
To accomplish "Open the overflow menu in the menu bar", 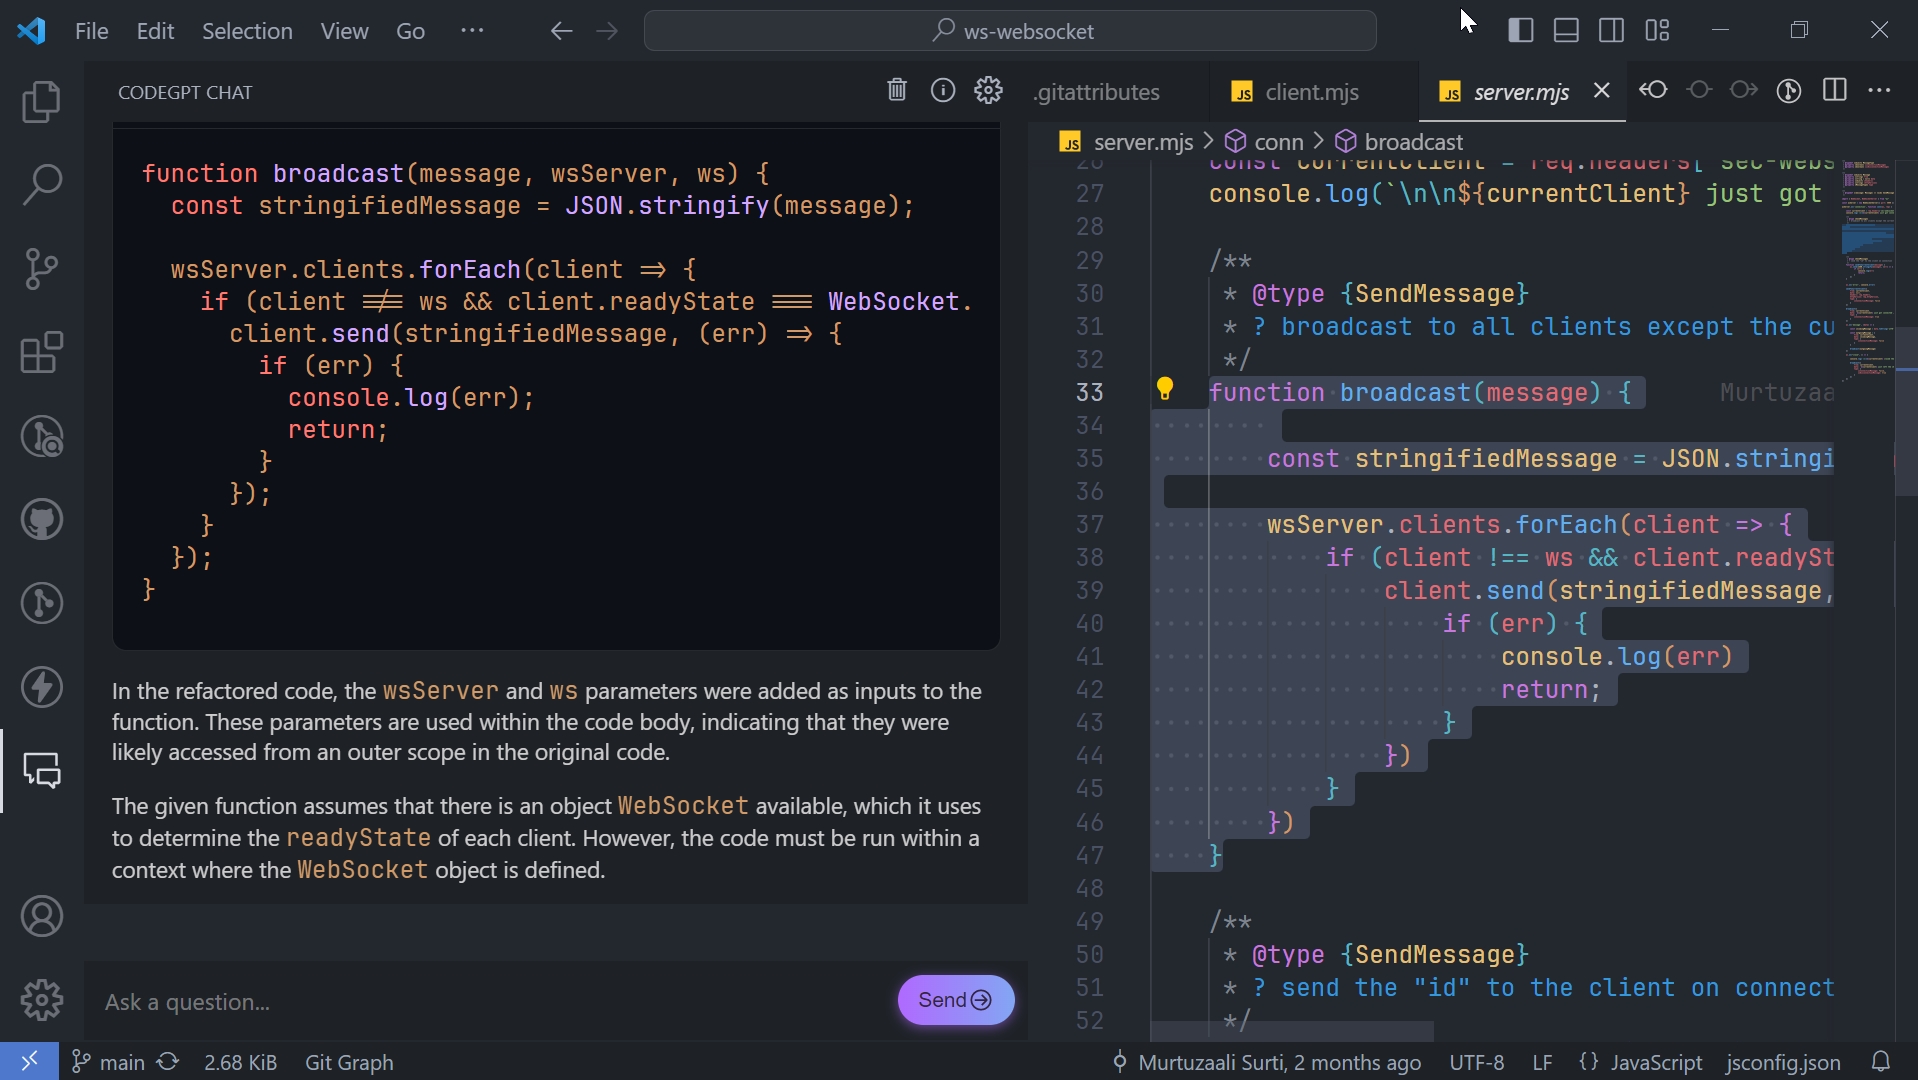I will coord(472,31).
